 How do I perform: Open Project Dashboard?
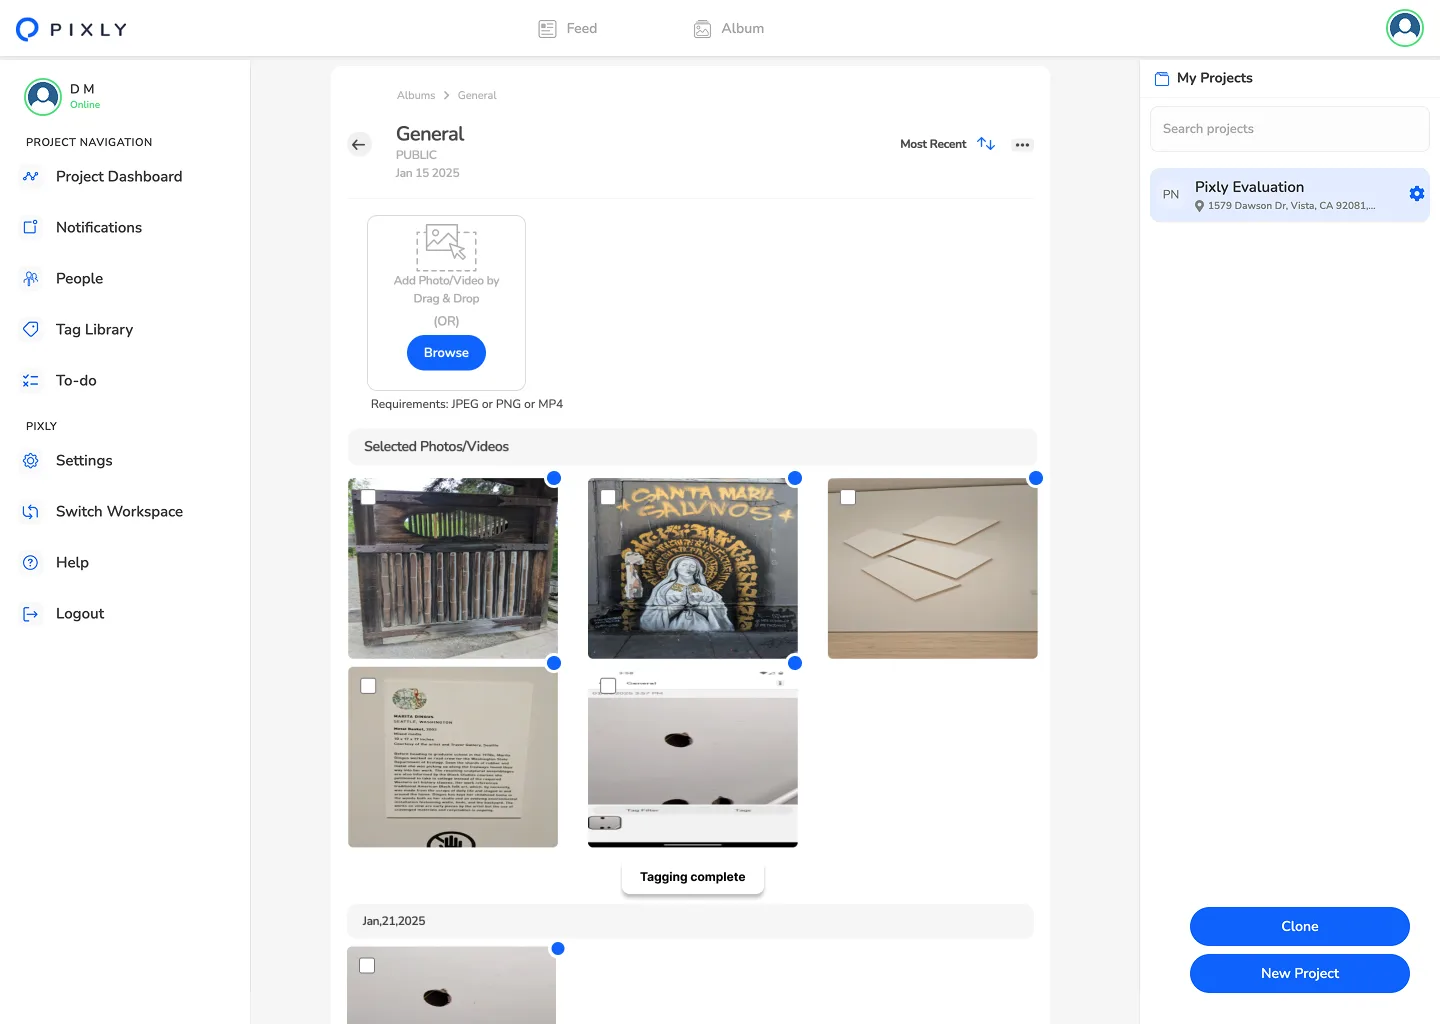pos(119,177)
